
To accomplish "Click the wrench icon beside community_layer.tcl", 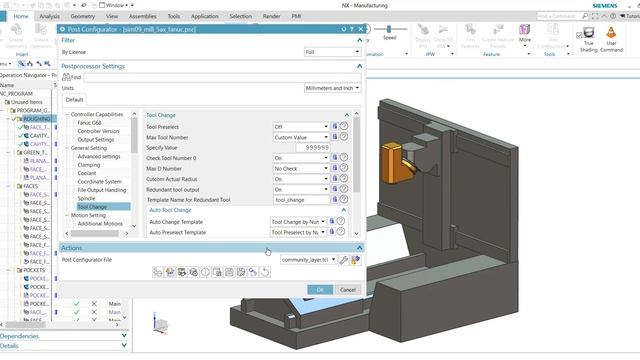I will click(x=344, y=260).
